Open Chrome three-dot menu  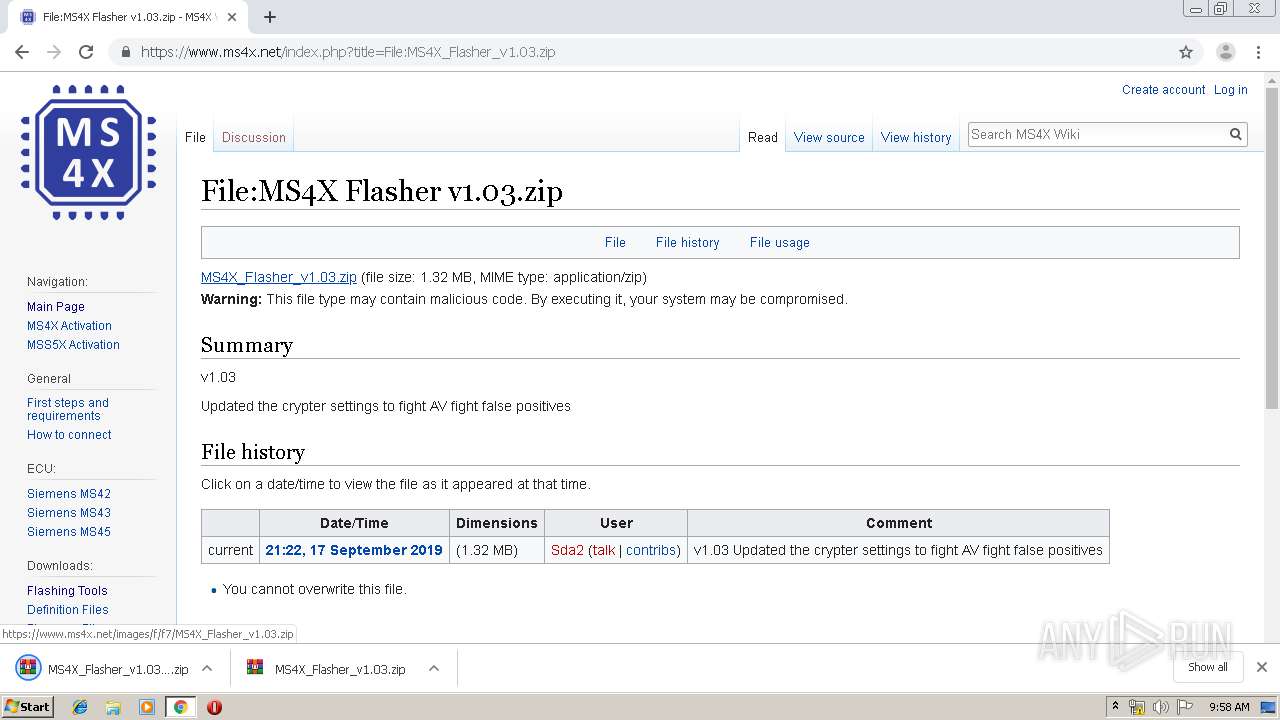(1259, 52)
